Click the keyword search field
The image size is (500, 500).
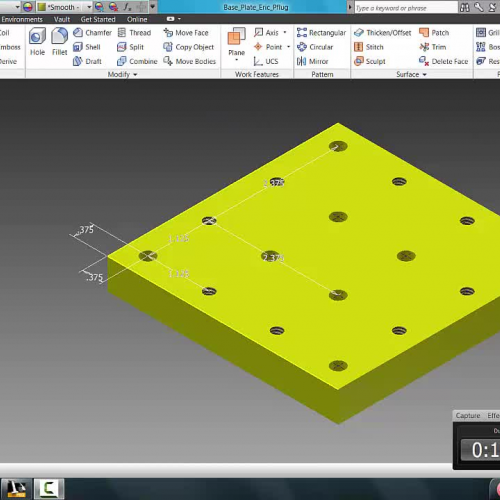point(406,8)
